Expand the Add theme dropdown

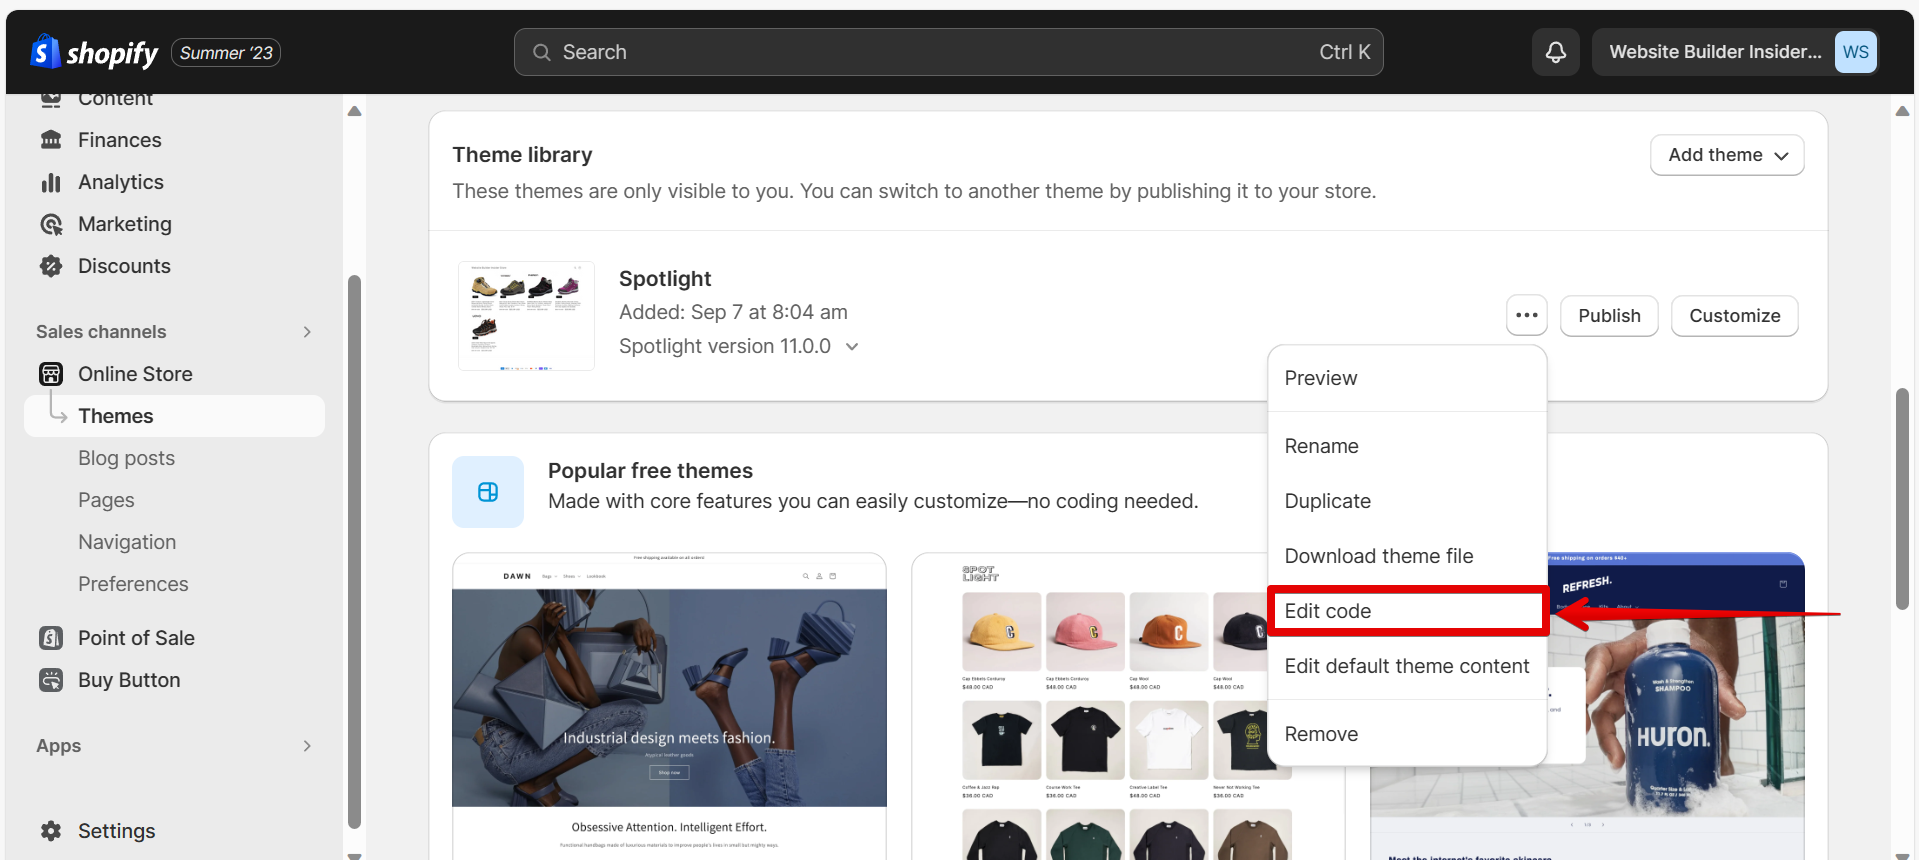1726,155
